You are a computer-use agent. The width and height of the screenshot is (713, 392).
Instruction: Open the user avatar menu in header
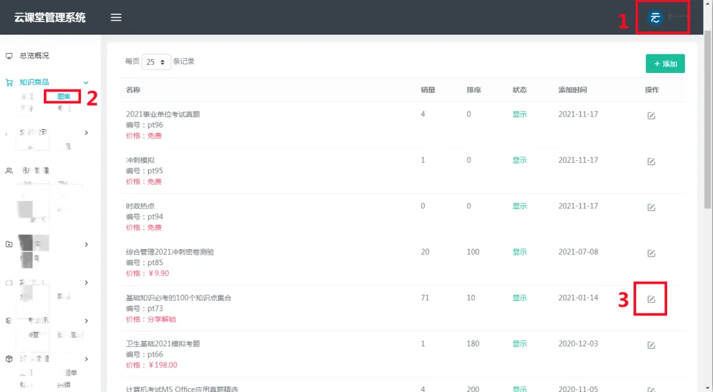[x=655, y=17]
